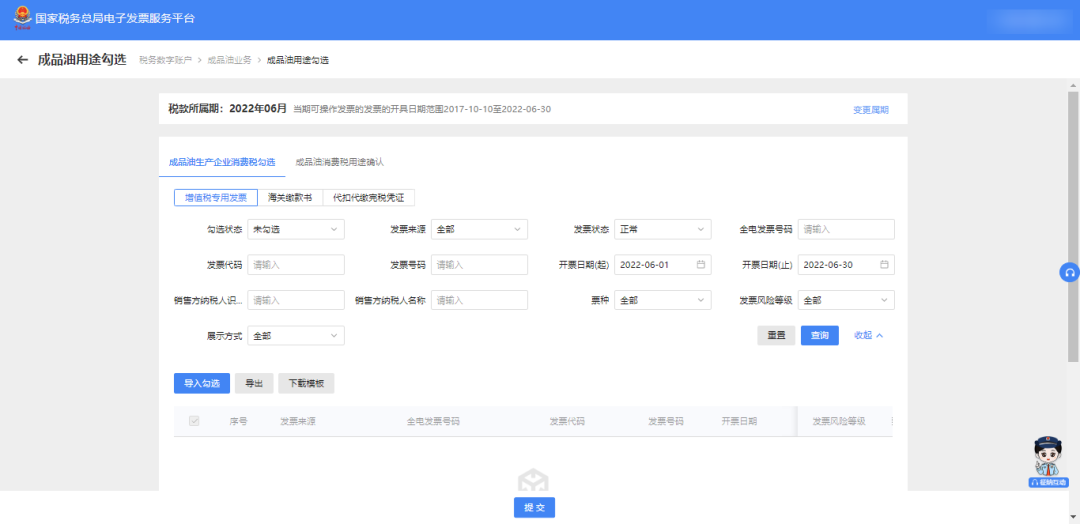This screenshot has height=524, width=1080.
Task: Click the blue 查询 button
Action: (819, 336)
